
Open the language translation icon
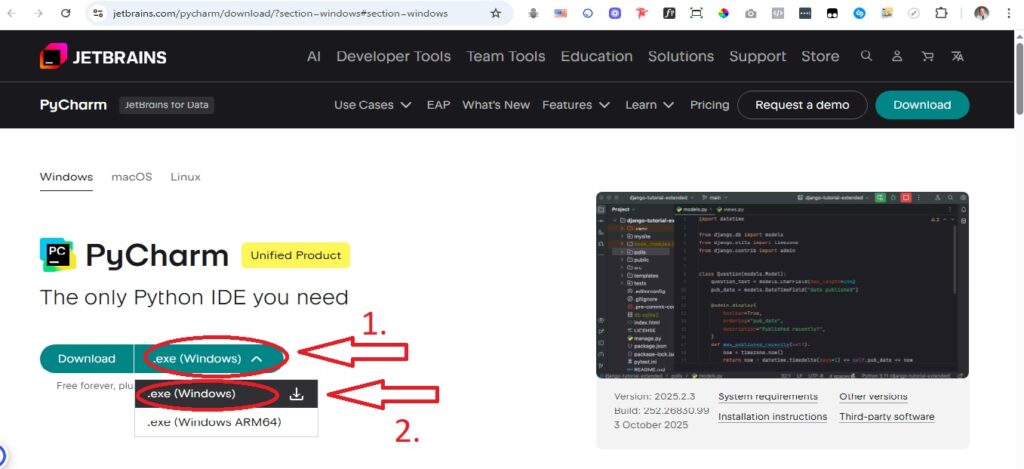(957, 57)
